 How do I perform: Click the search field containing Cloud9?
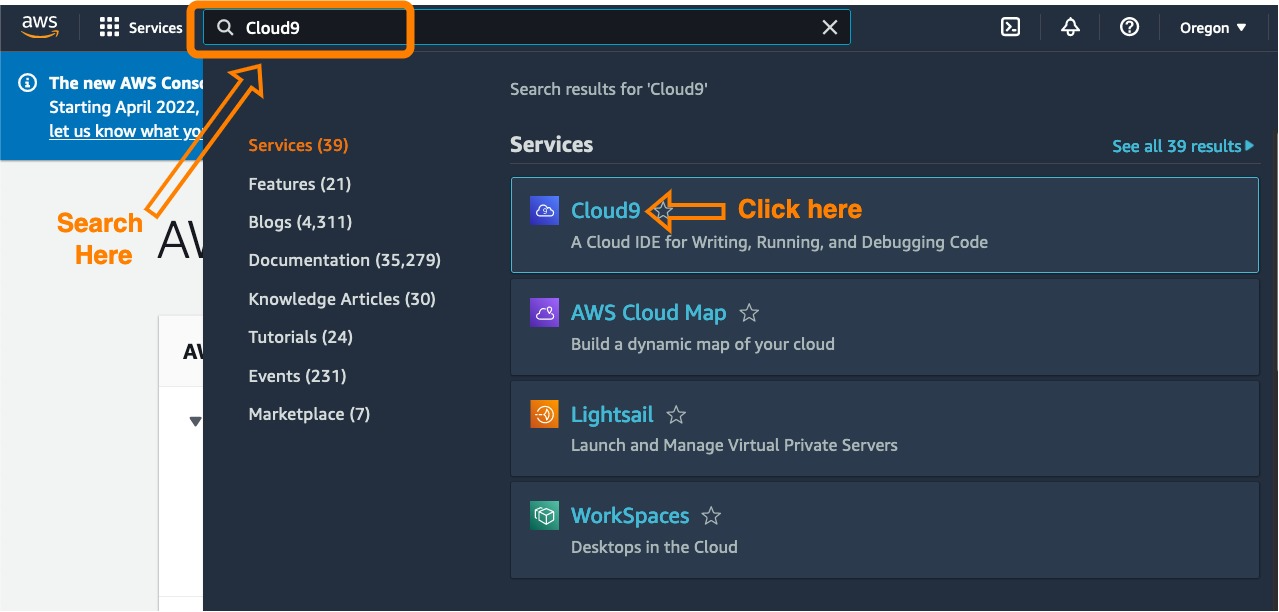point(527,28)
